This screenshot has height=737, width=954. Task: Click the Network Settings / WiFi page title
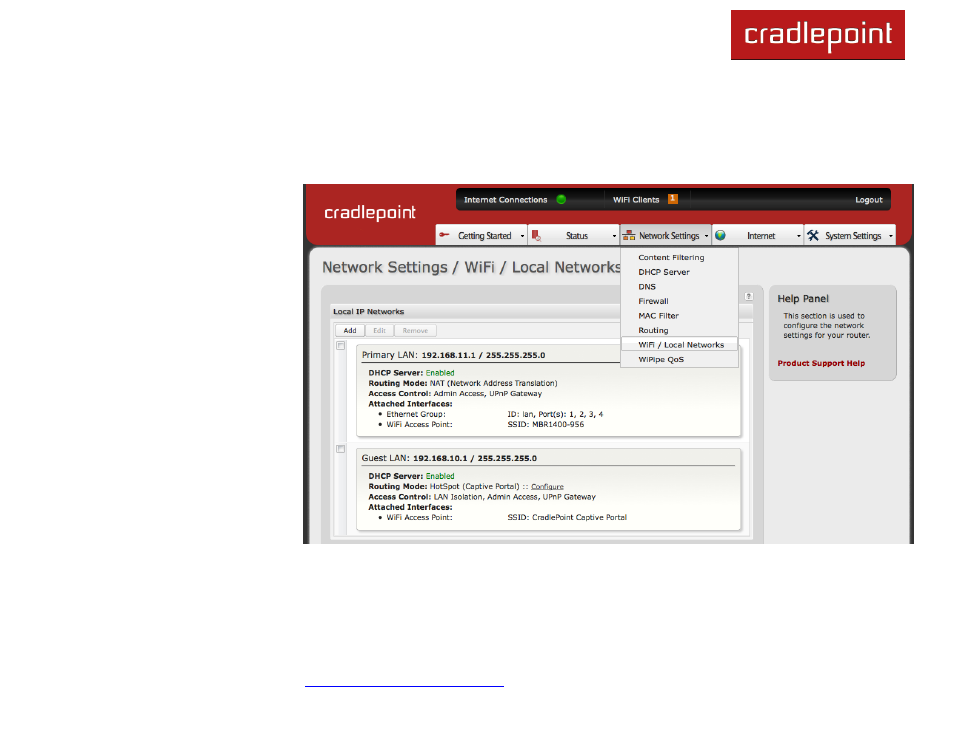pyautogui.click(x=472, y=268)
